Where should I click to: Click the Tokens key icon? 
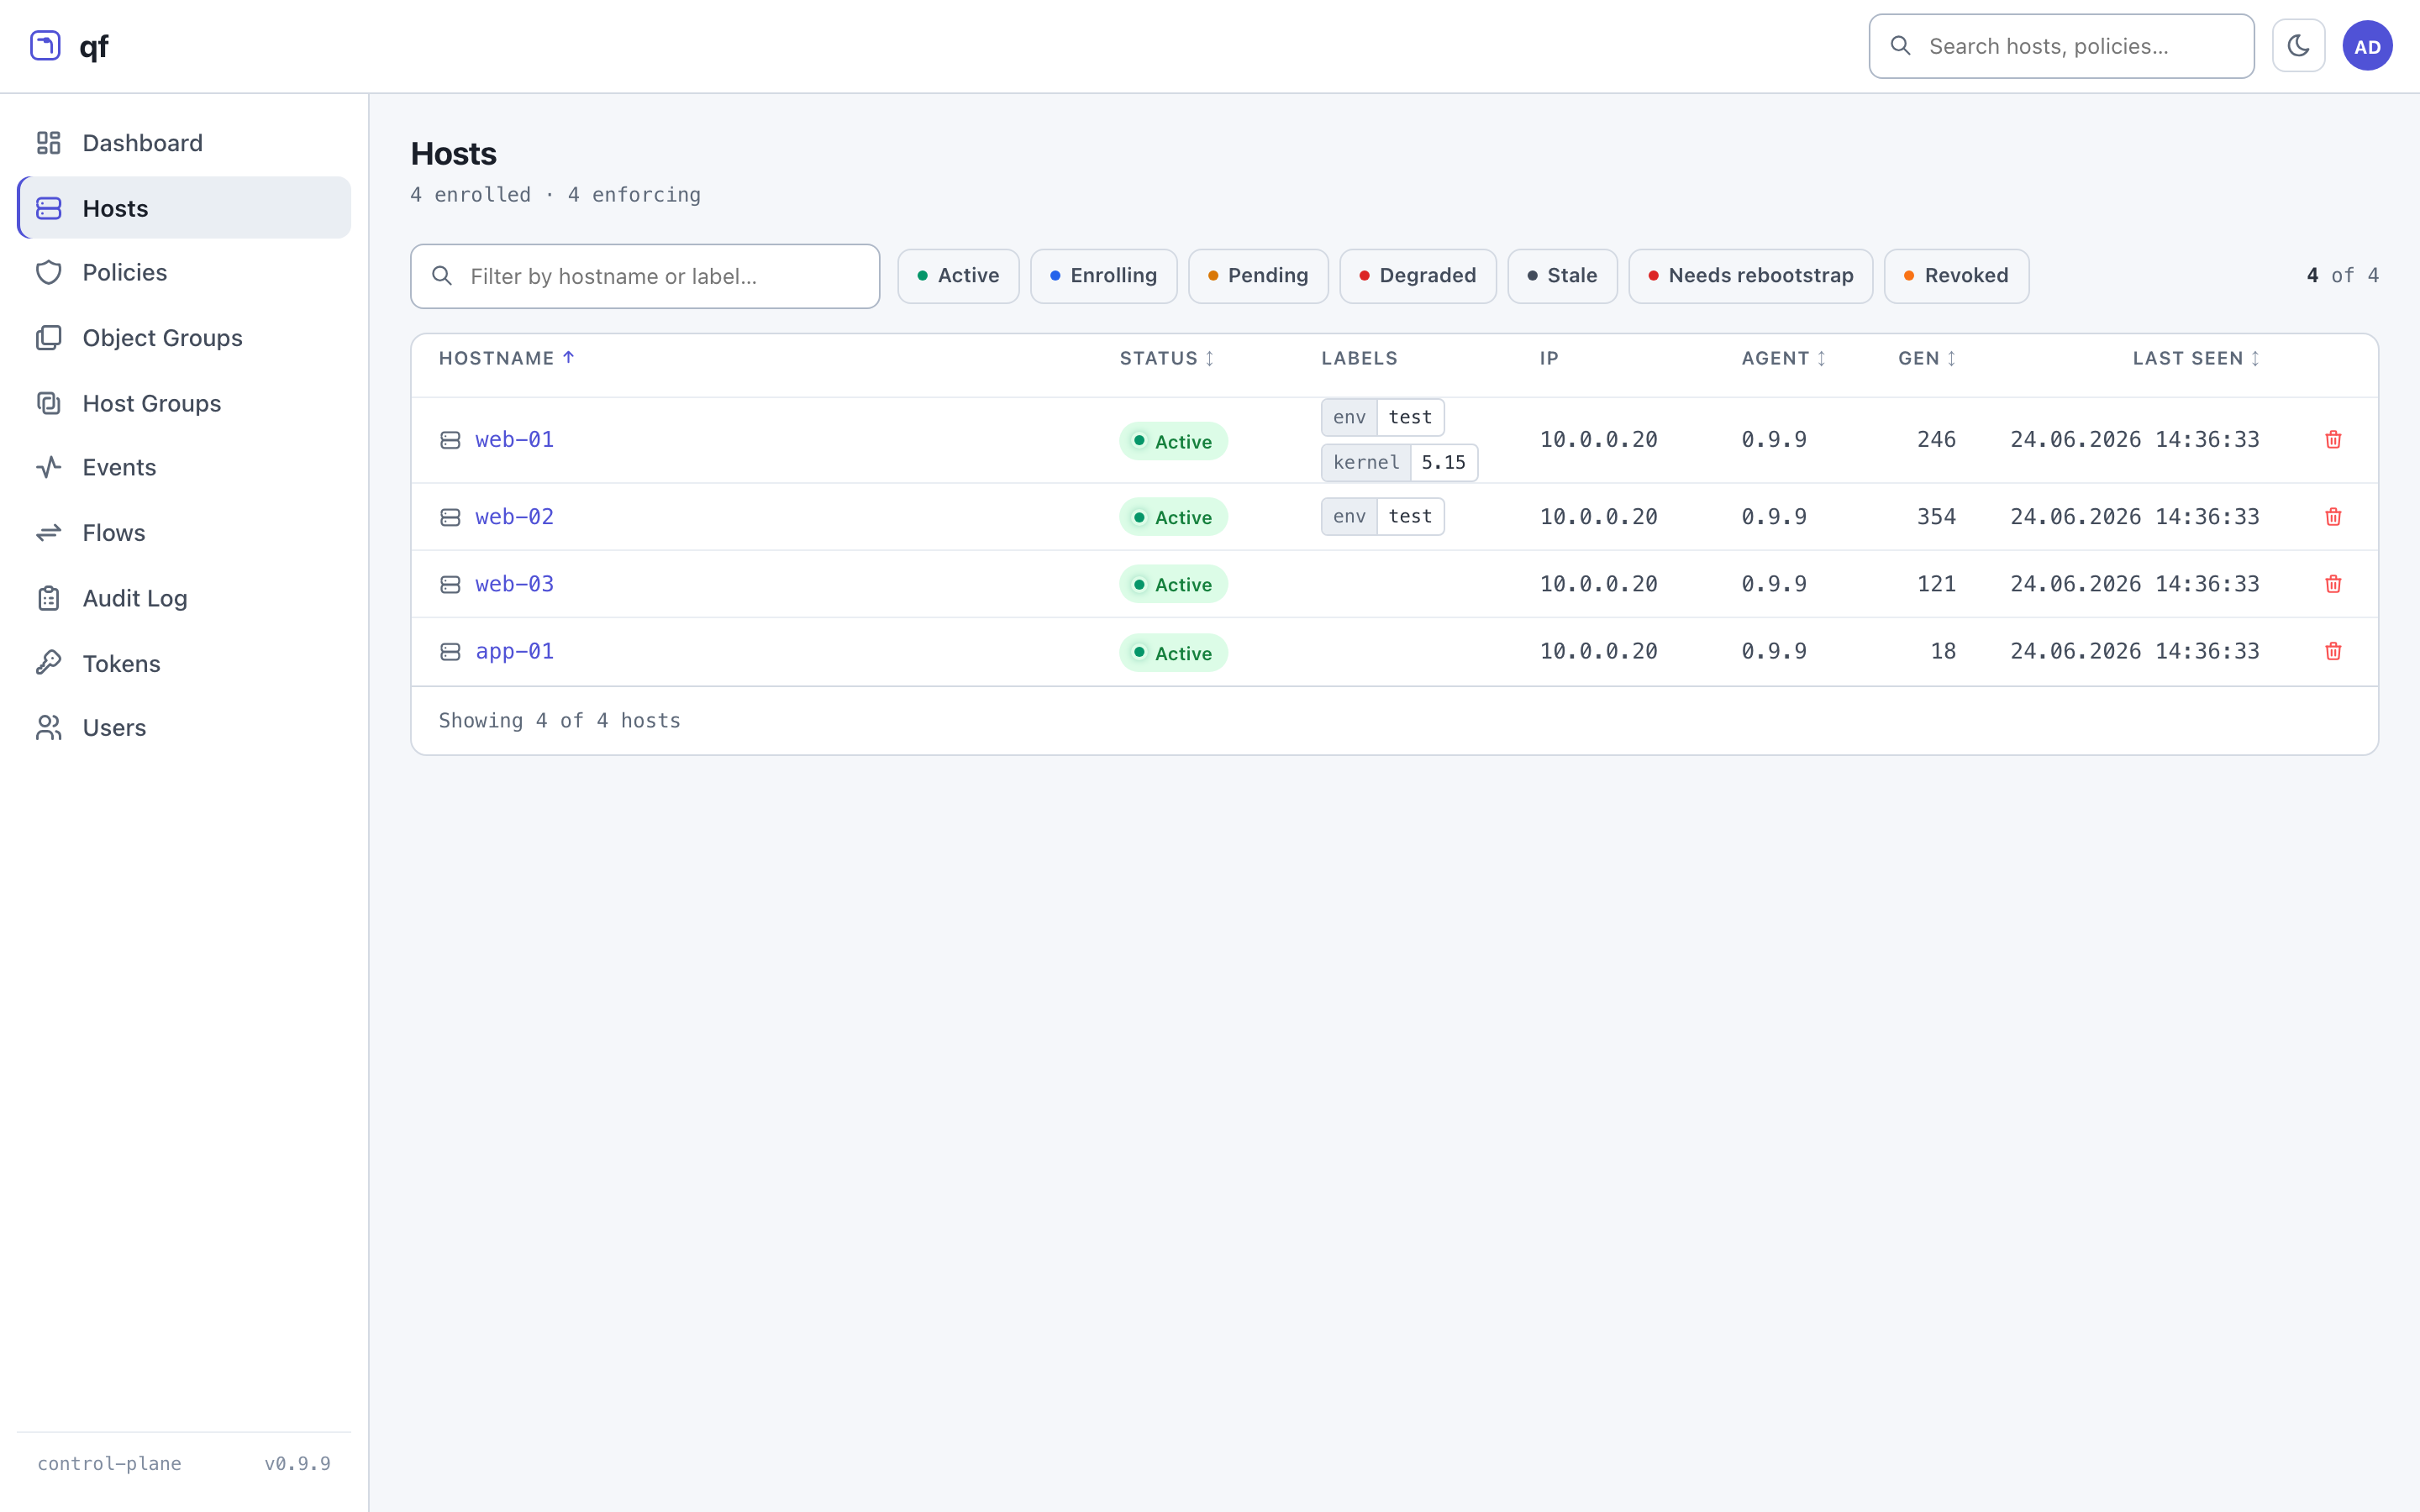click(x=49, y=663)
